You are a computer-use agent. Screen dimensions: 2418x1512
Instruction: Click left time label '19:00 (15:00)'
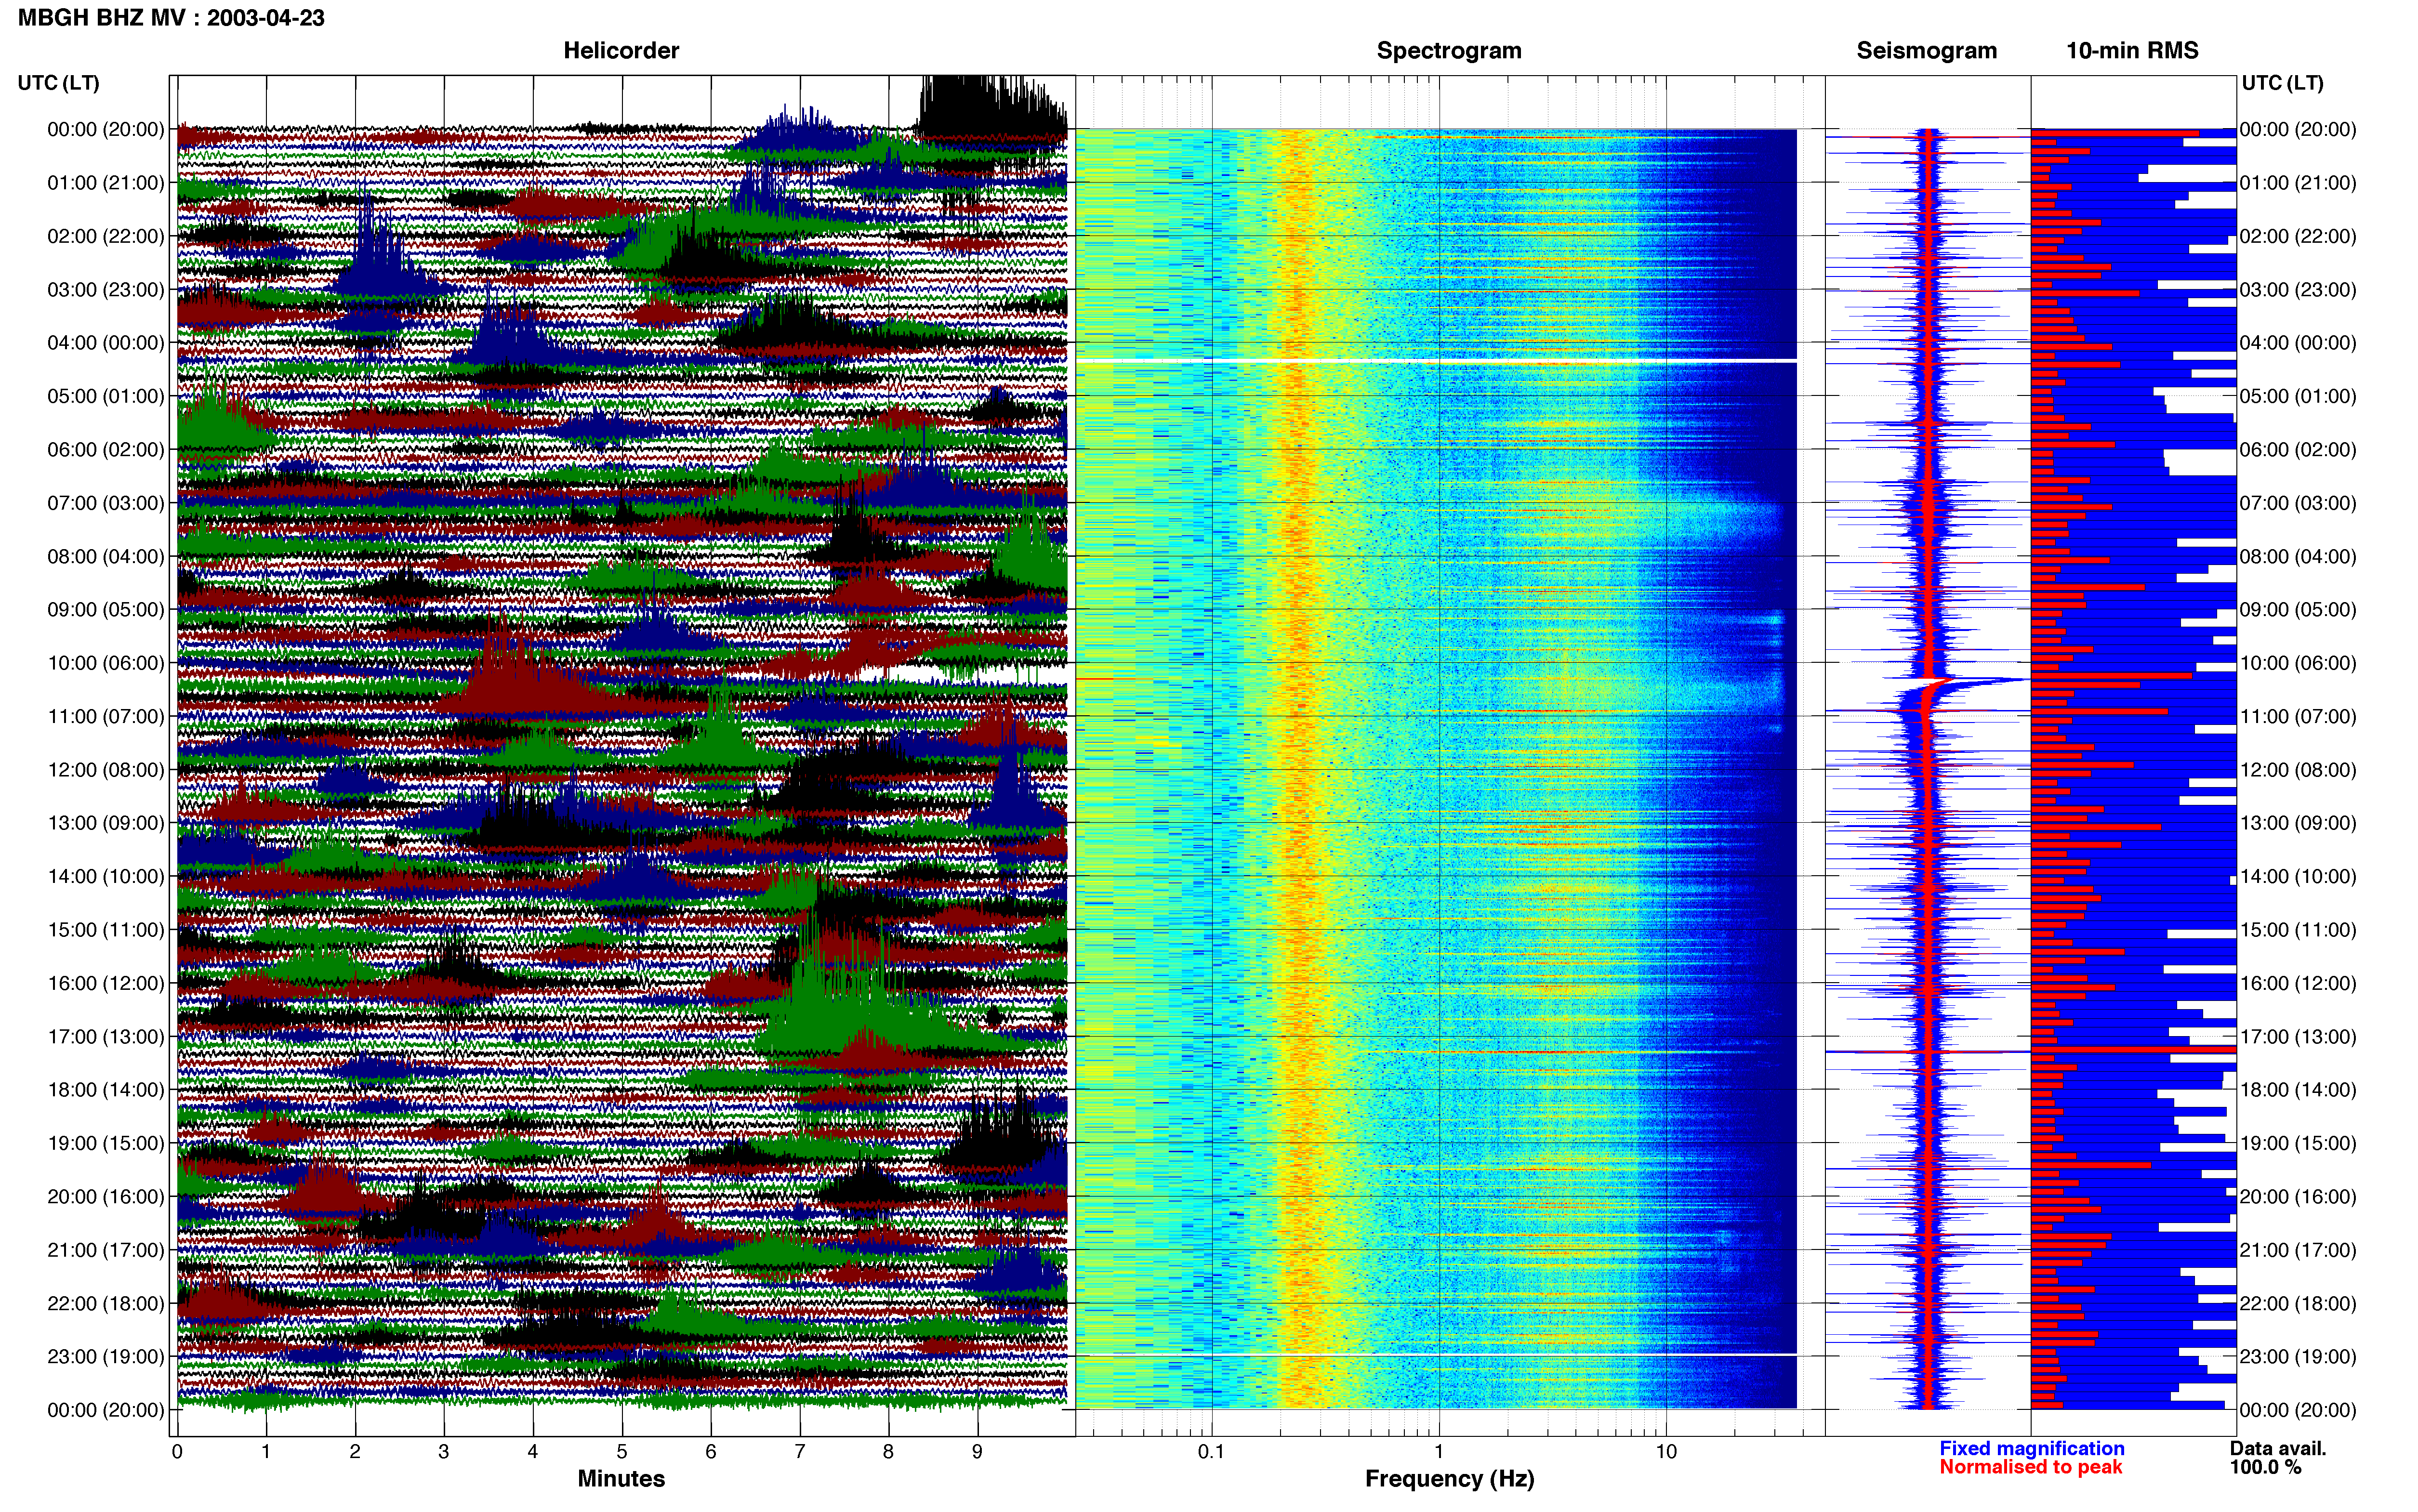pos(105,1143)
